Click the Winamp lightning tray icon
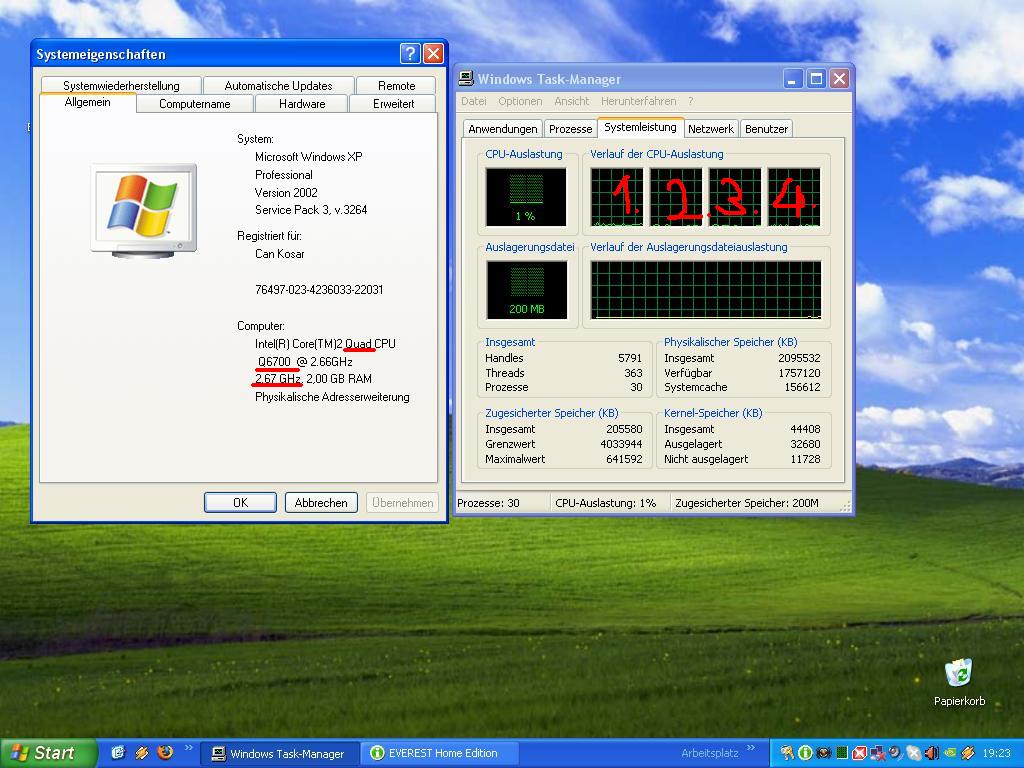The height and width of the screenshot is (768, 1024). point(968,753)
